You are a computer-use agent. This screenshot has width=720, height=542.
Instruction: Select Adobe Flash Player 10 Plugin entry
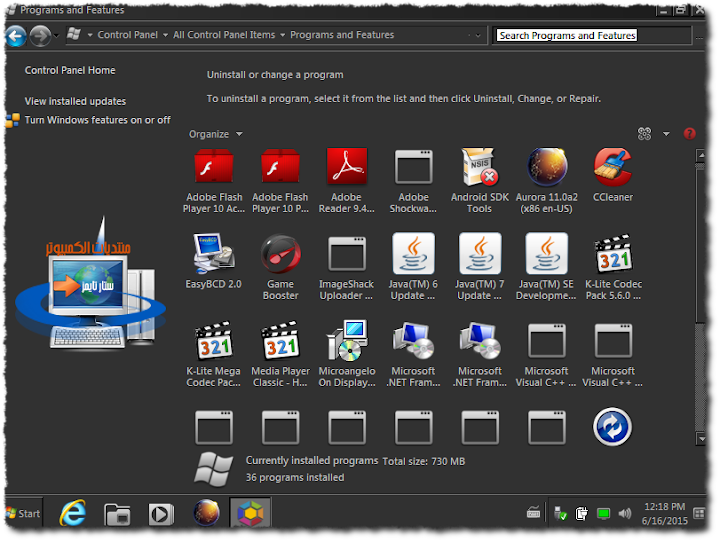pyautogui.click(x=281, y=181)
